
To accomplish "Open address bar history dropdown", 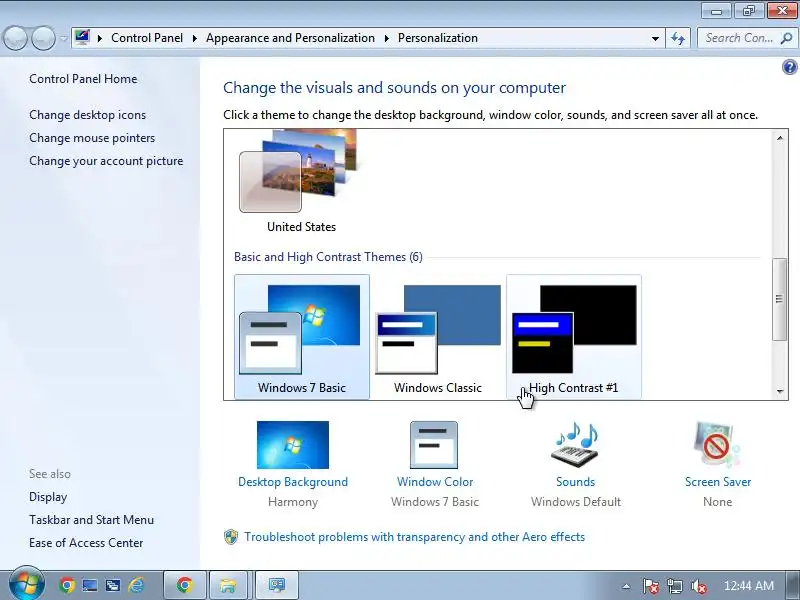I will tap(655, 38).
